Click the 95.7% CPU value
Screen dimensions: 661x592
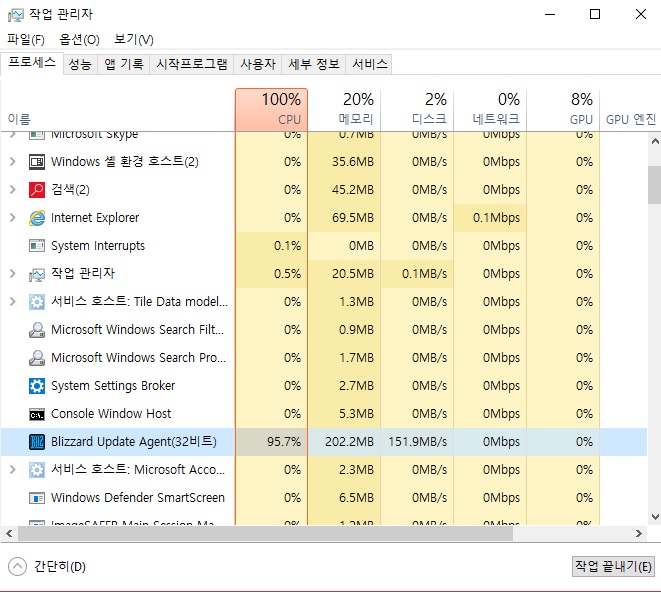(284, 441)
